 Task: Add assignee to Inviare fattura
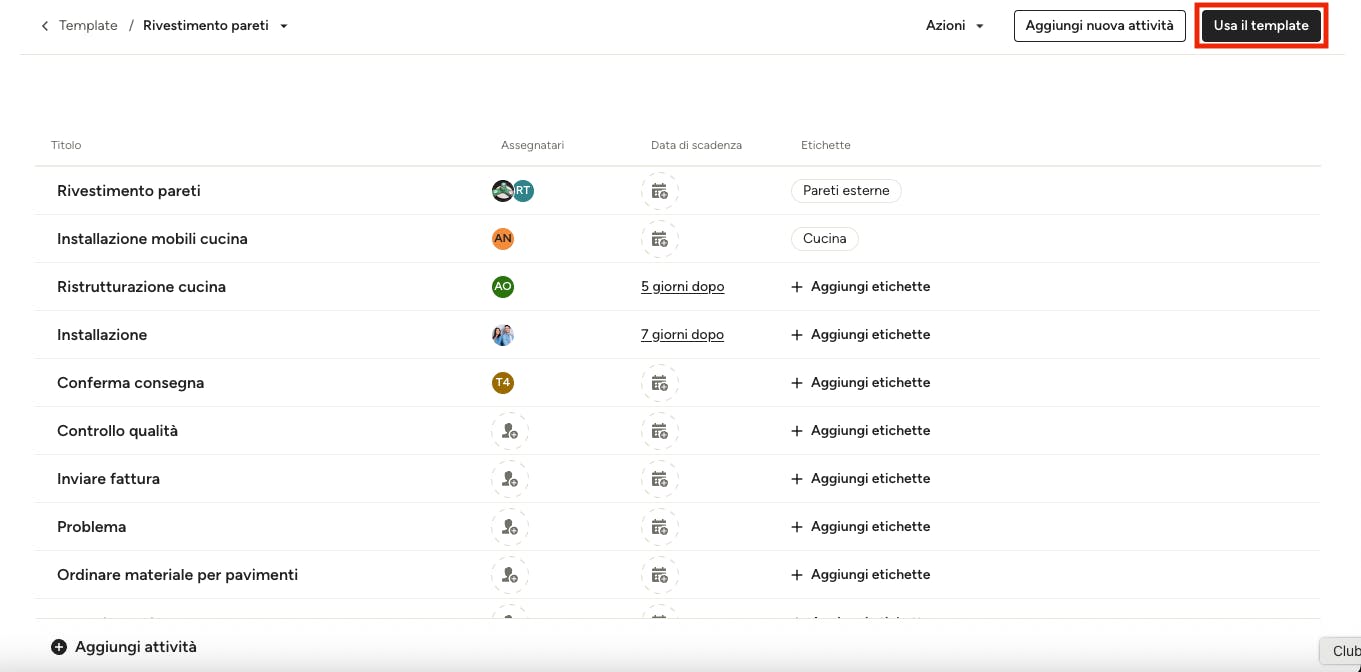point(510,479)
